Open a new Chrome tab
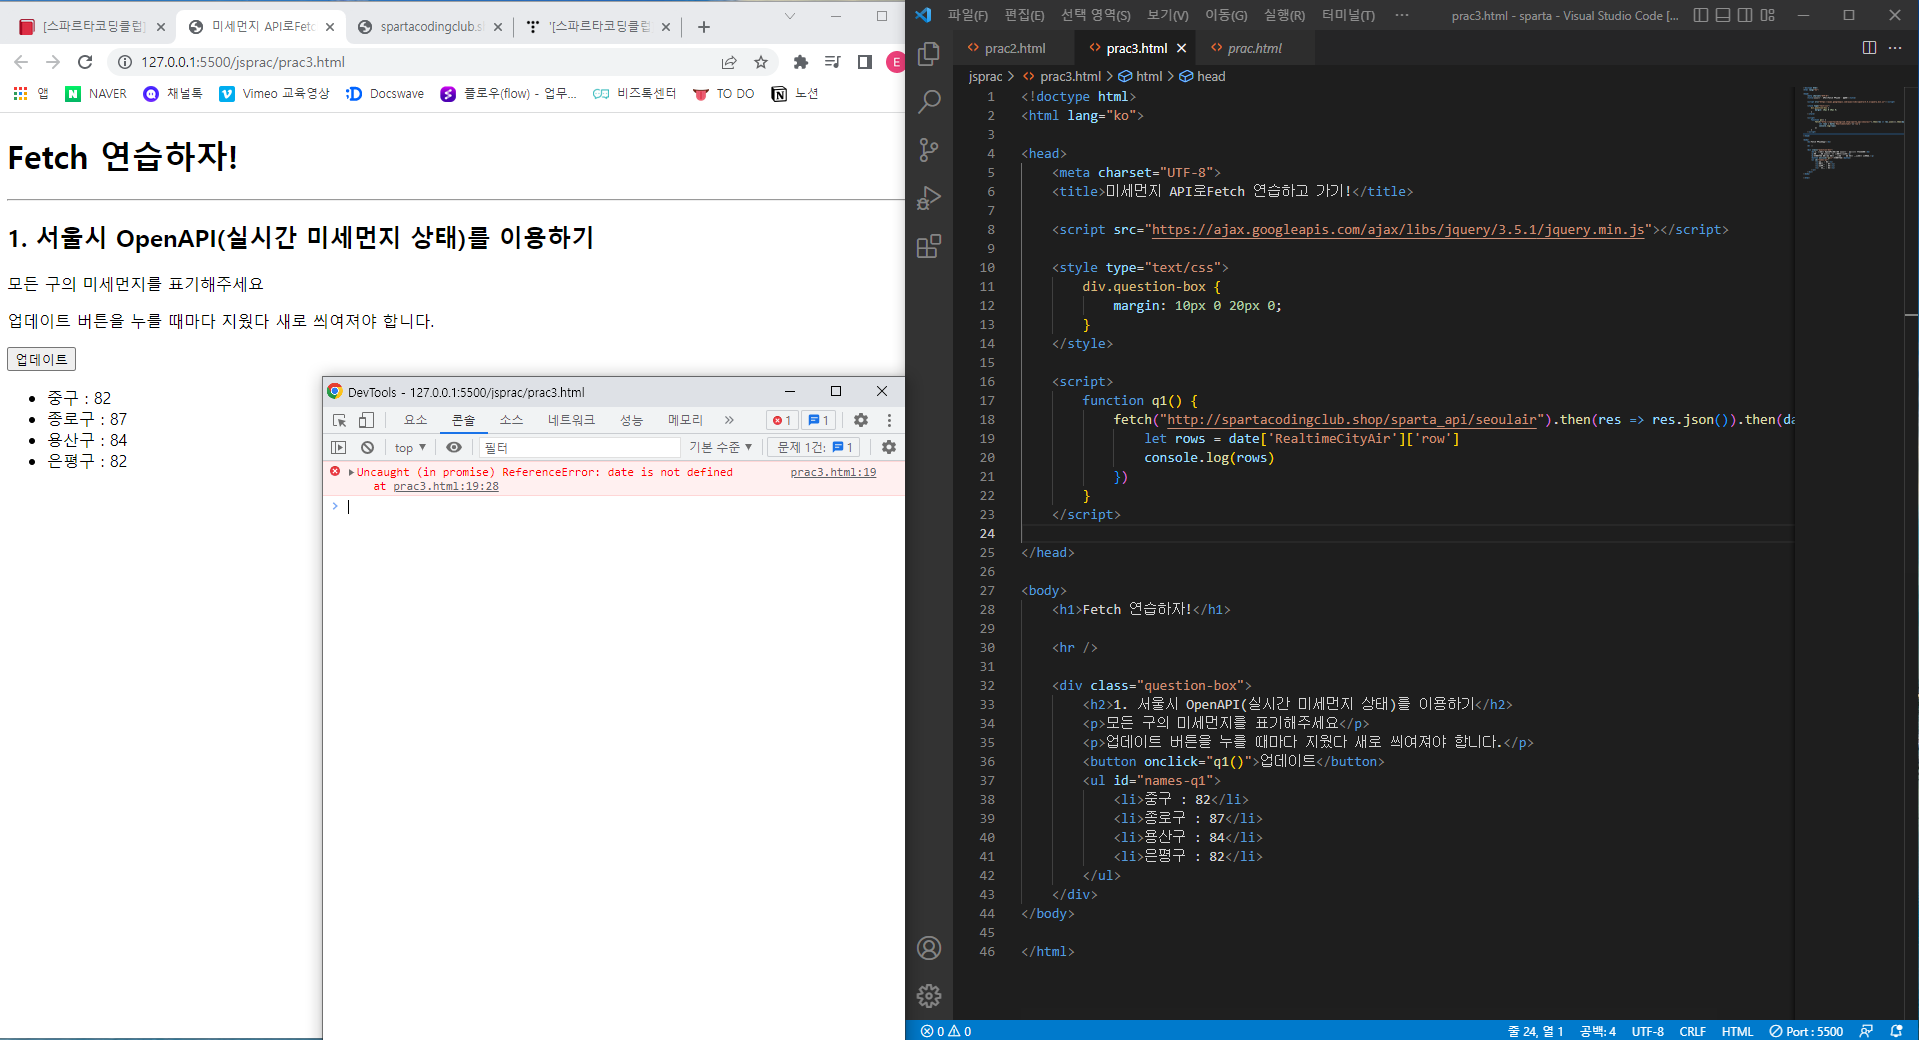 [x=704, y=27]
